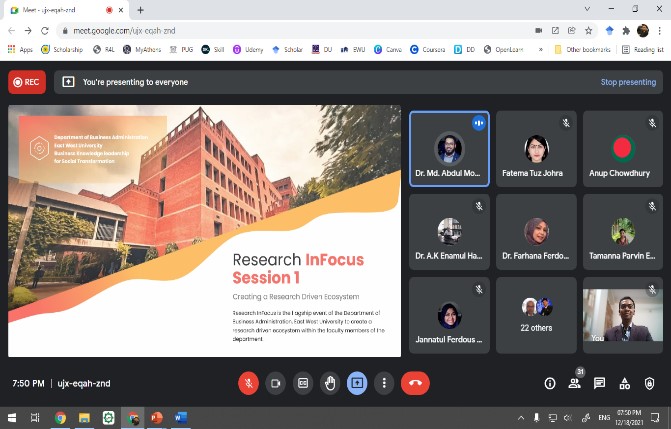Viewport: 671px width, 429px height.
Task: Reload the Meet page
Action: click(x=45, y=31)
